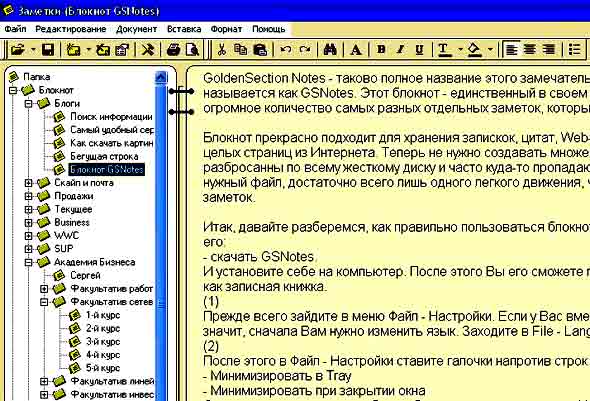Apply the highlight fill color button
The height and width of the screenshot is (401, 590).
(x=474, y=50)
